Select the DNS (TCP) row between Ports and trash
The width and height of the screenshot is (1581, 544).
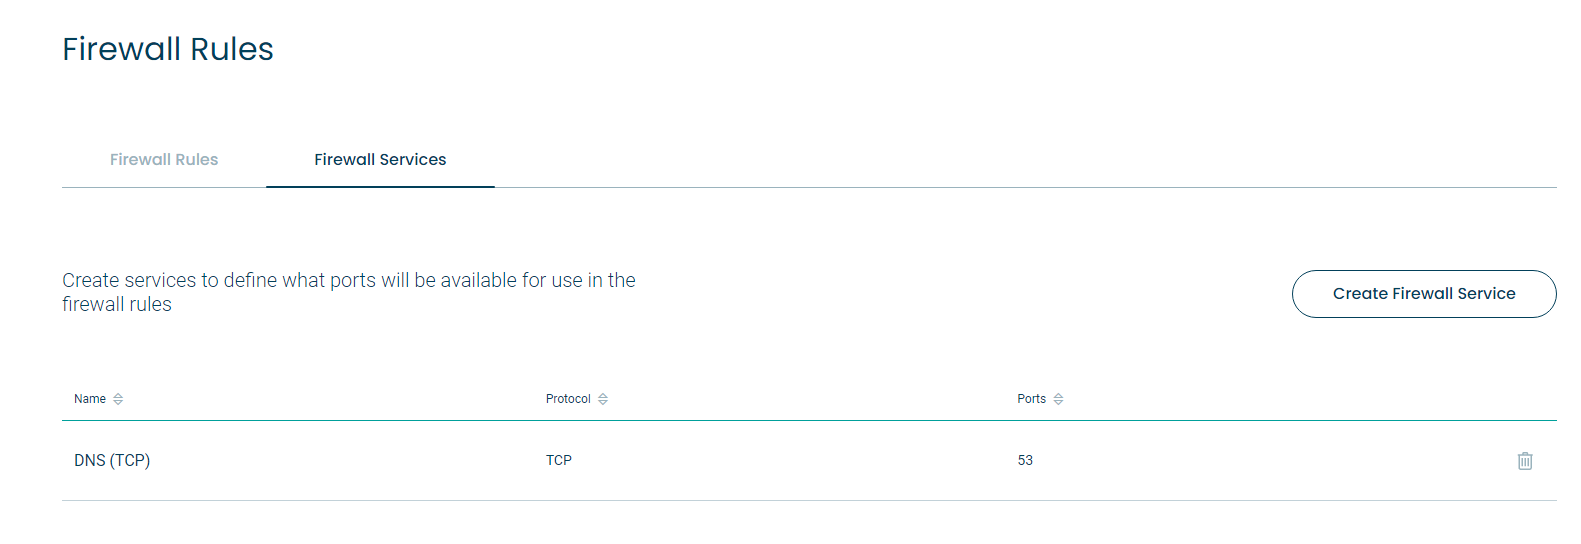tap(1270, 460)
